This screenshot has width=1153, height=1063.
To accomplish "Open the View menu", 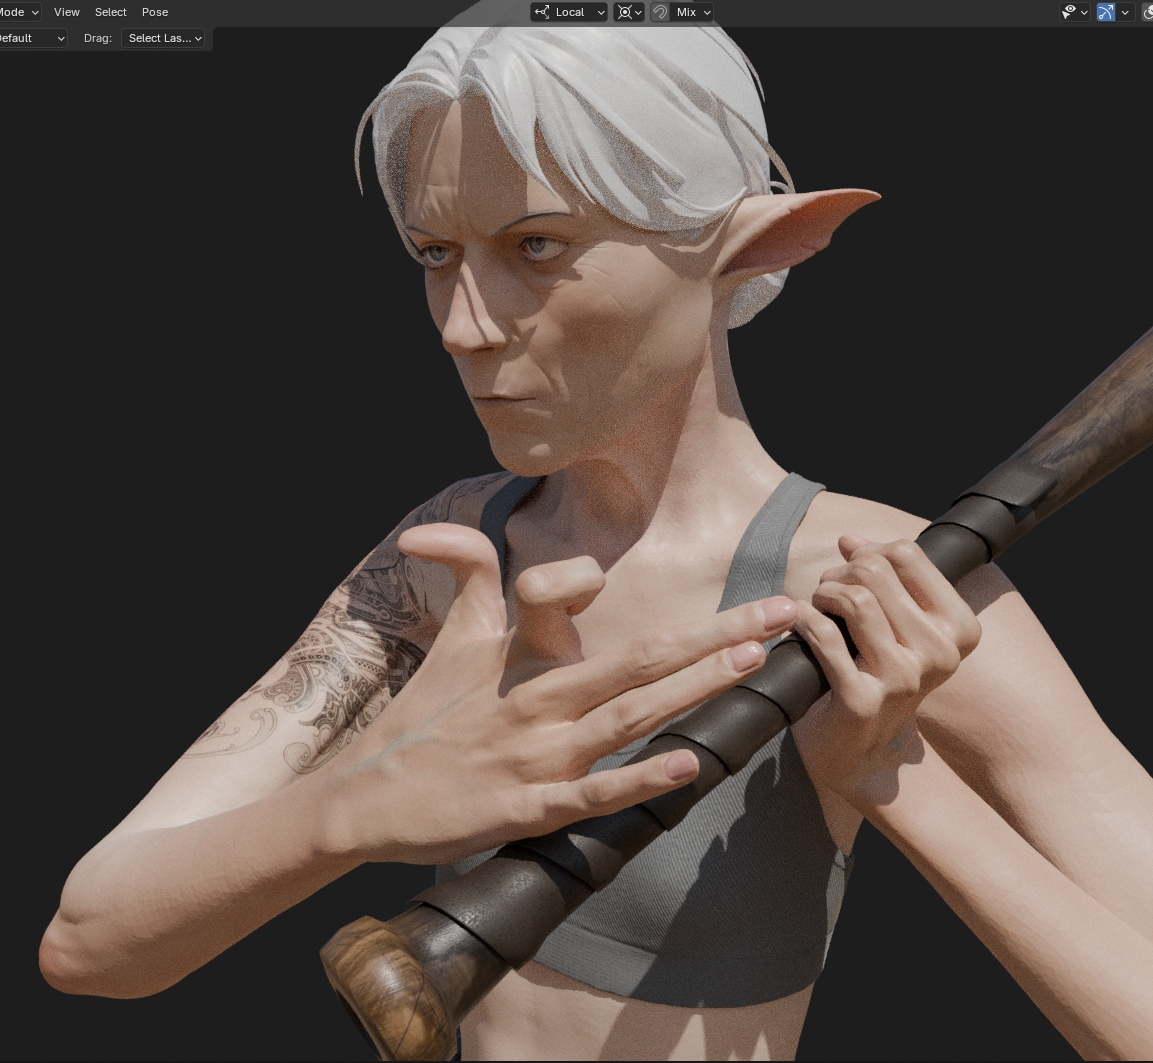I will click(67, 12).
